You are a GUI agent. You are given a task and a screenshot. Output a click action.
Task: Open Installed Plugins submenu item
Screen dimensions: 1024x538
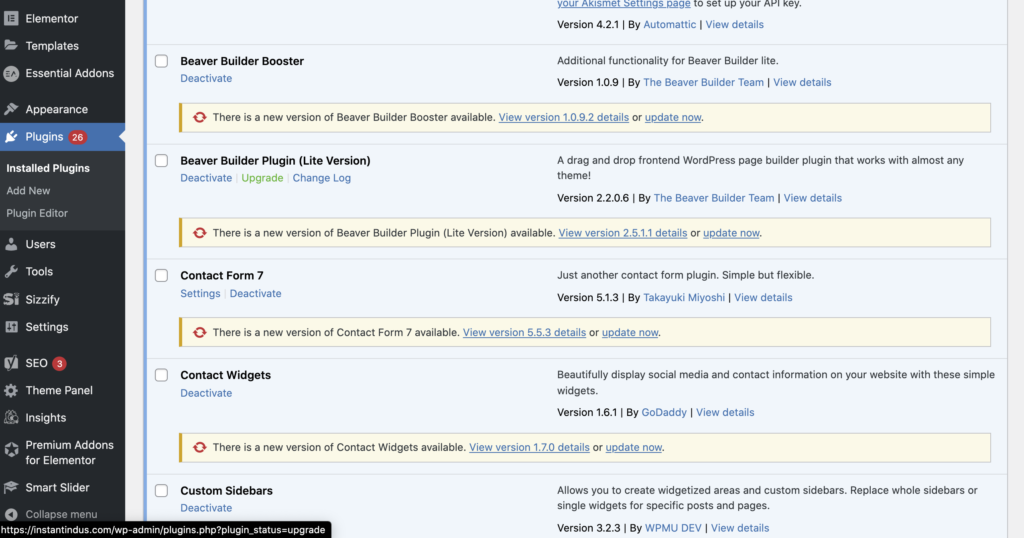click(48, 168)
